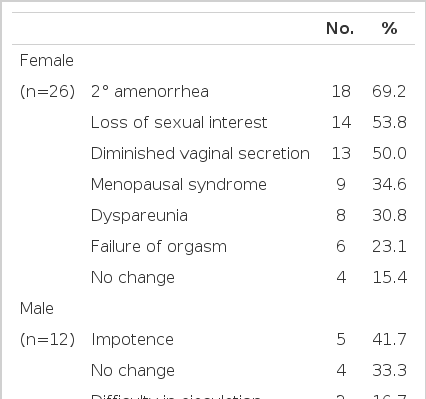Select the Male group label
The image size is (426, 399).
coord(37,308)
